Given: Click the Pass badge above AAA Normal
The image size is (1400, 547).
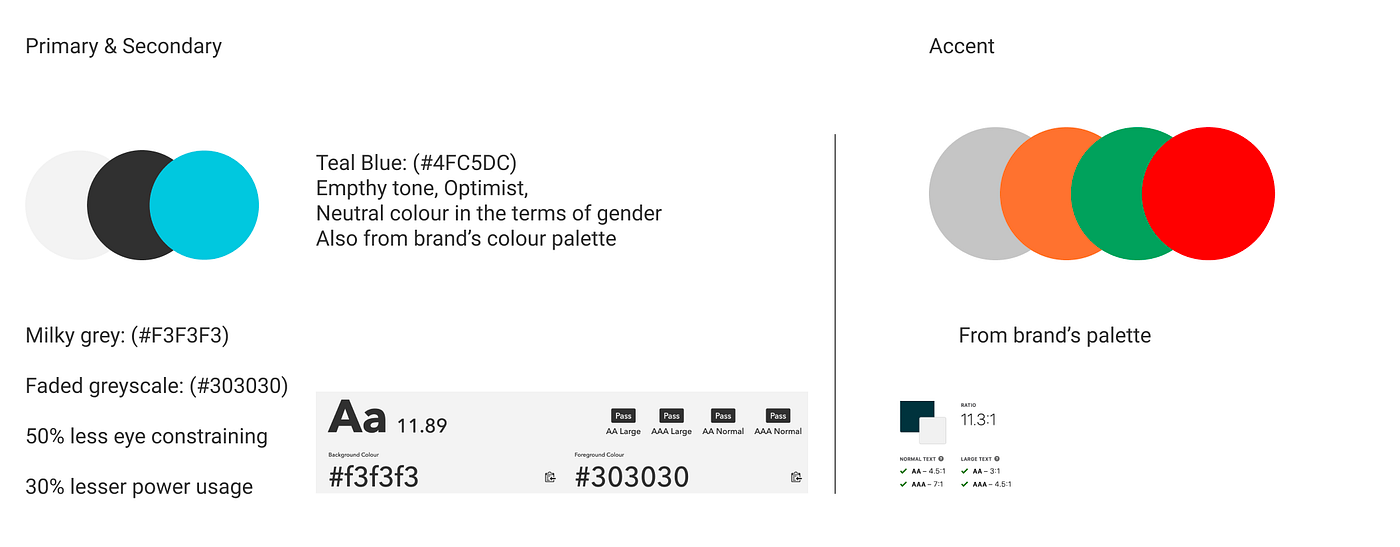Looking at the screenshot, I should coord(778,416).
